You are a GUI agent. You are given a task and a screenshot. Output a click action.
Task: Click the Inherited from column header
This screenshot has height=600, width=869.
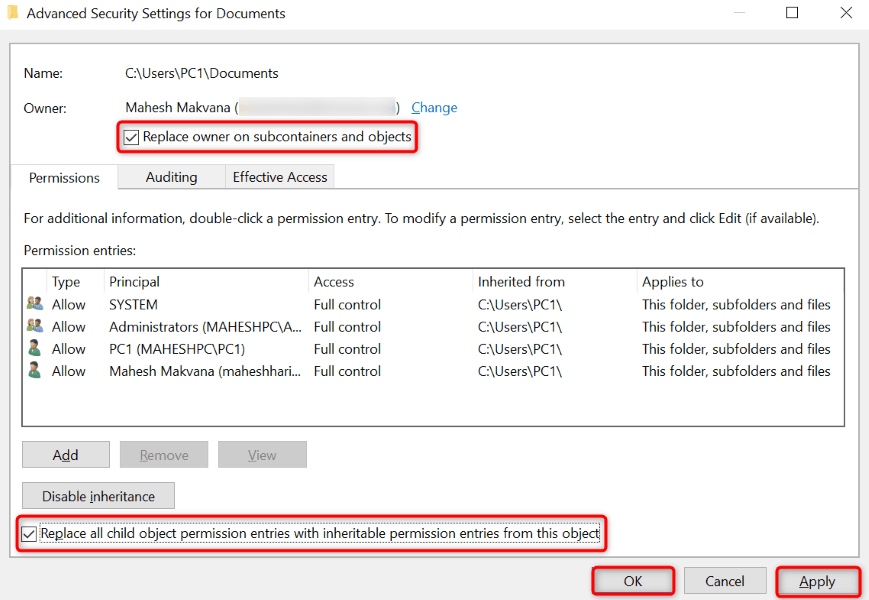521,282
